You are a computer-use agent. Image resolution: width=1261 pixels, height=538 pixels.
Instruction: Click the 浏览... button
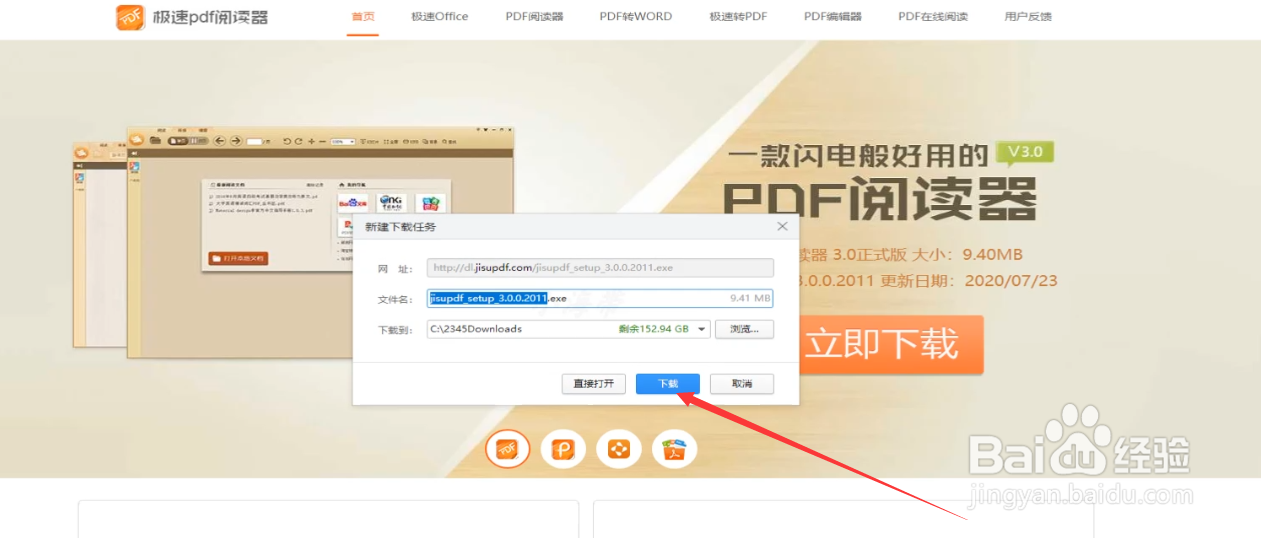pyautogui.click(x=745, y=328)
